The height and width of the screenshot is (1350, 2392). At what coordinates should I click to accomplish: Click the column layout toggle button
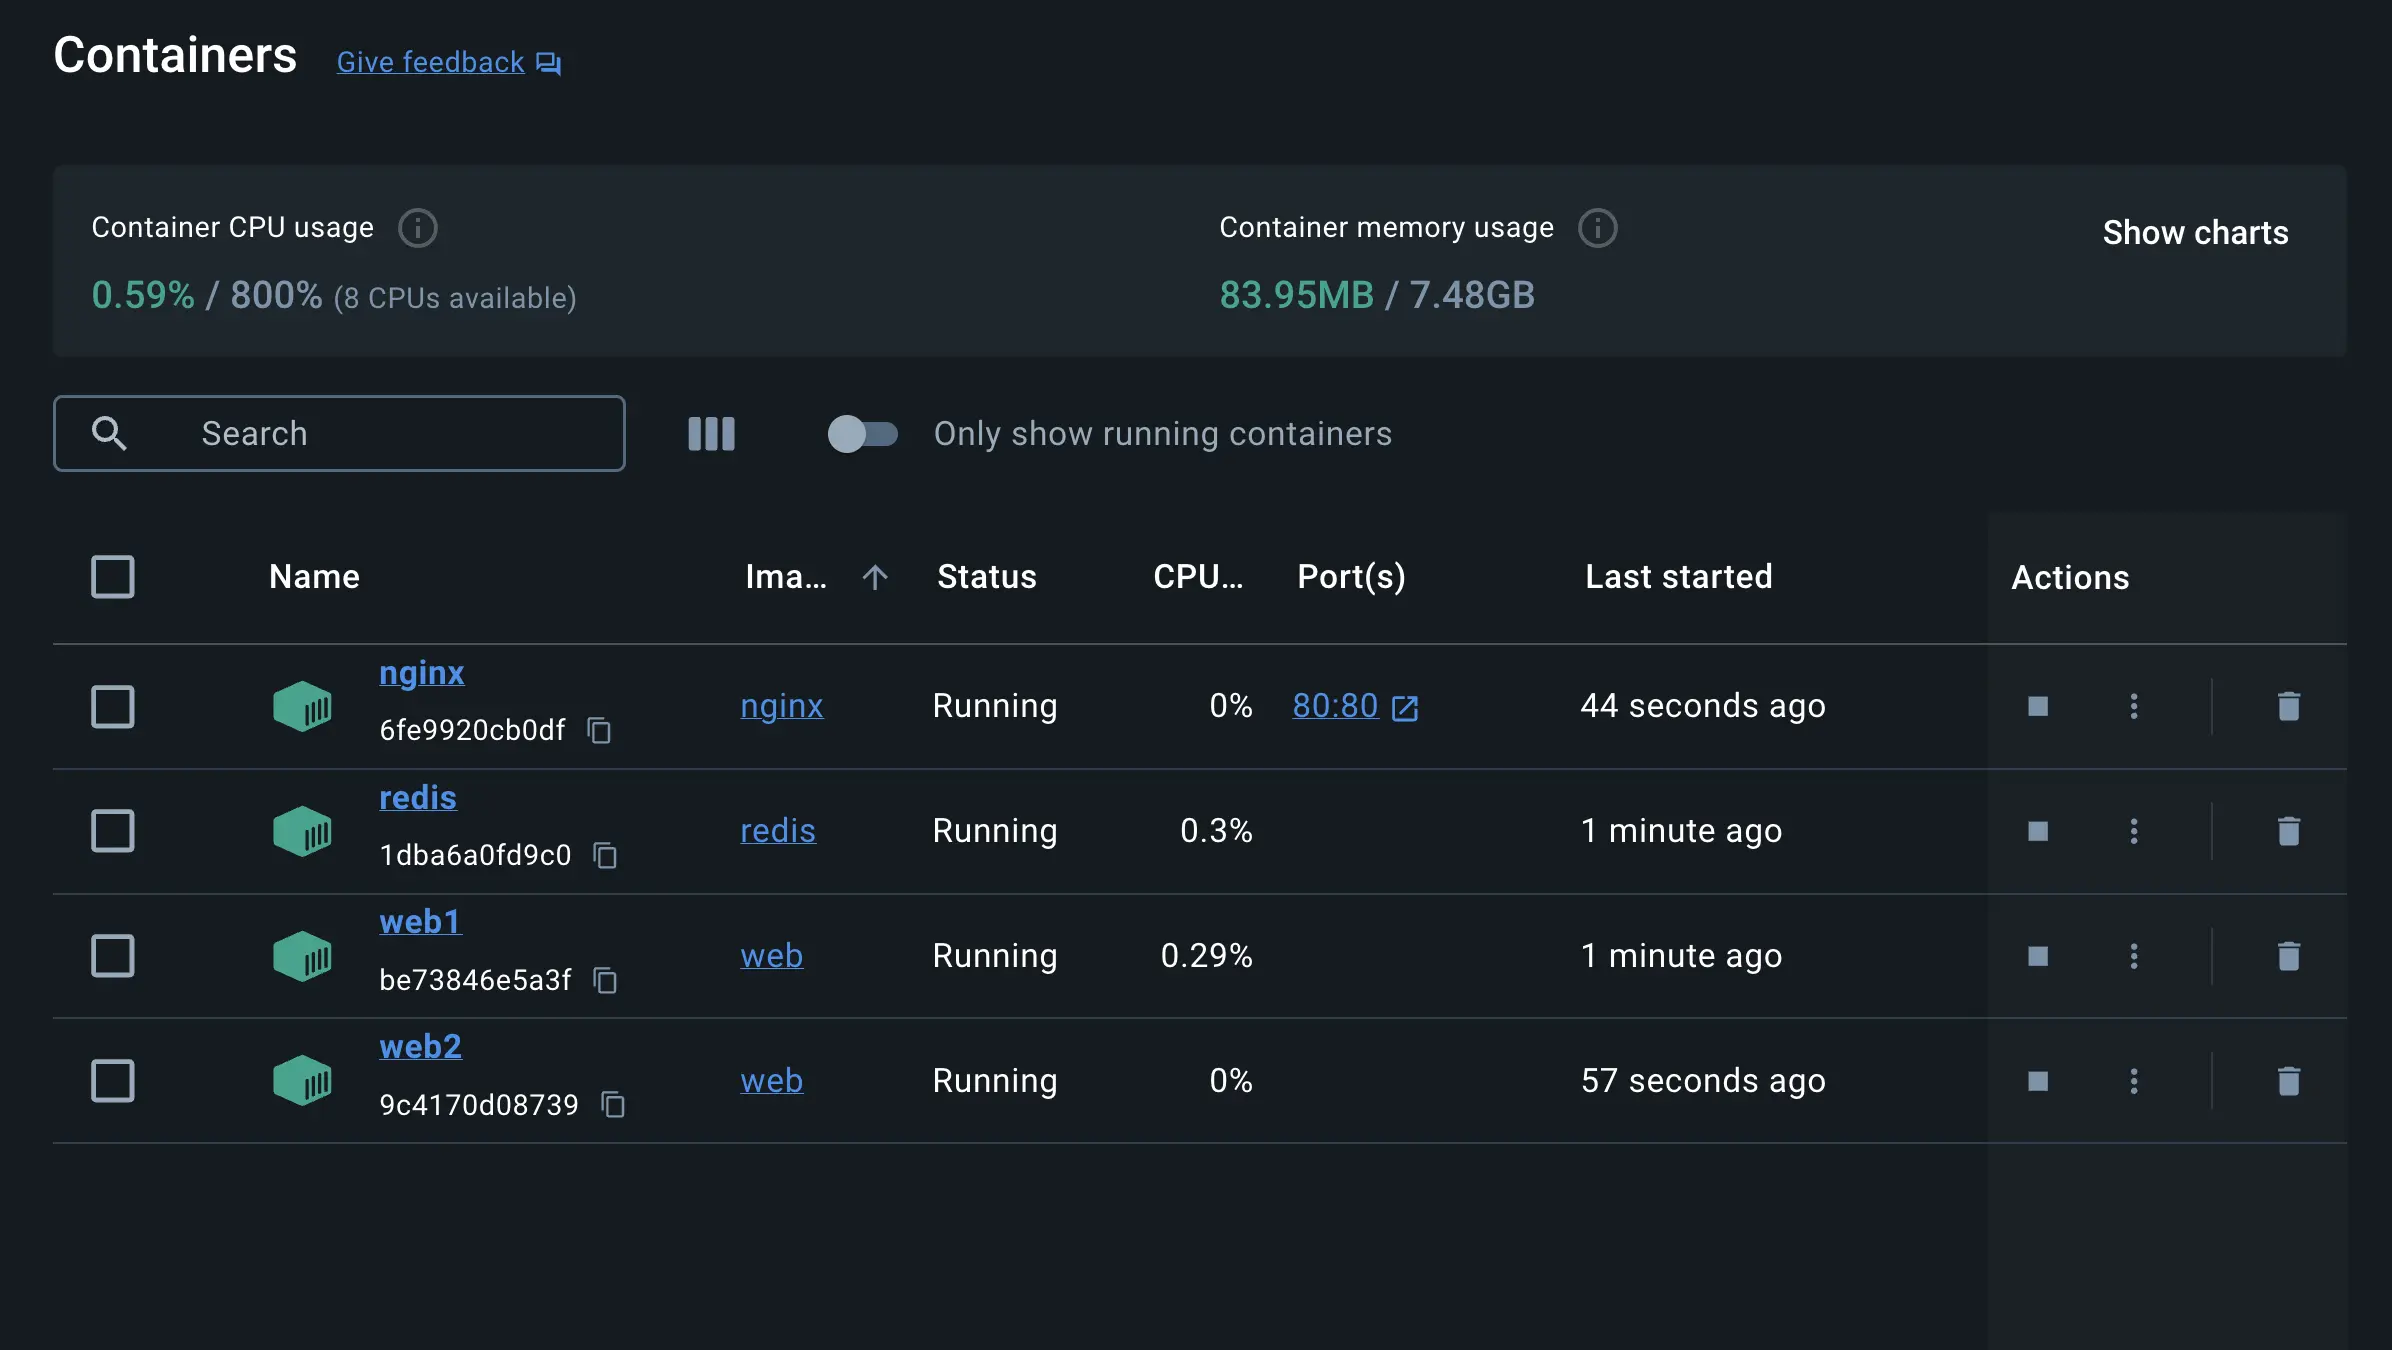tap(711, 434)
